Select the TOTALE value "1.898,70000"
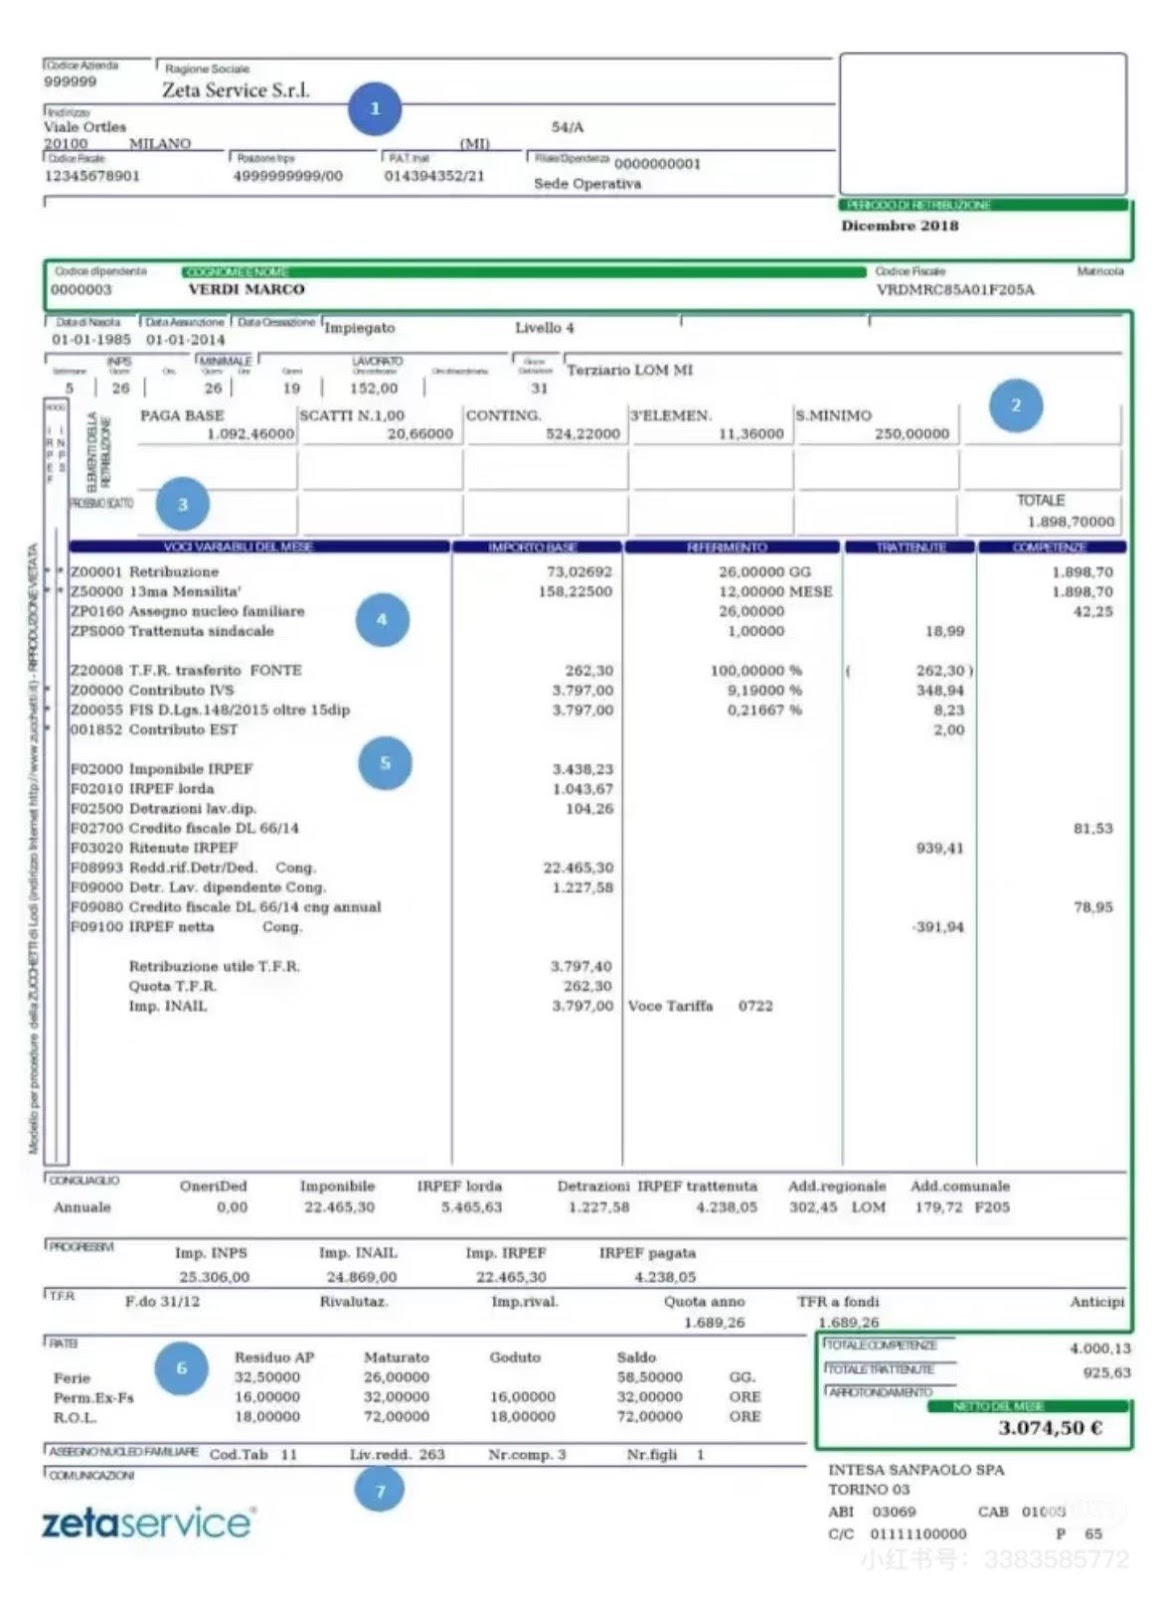Viewport: 1163px width, 1600px height. tap(1070, 522)
